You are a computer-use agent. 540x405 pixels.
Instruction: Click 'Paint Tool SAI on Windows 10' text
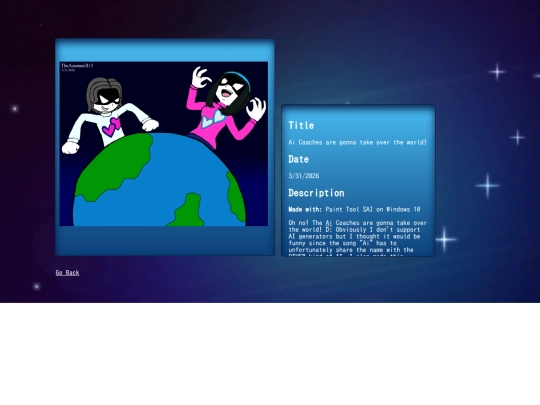pyautogui.click(x=373, y=209)
